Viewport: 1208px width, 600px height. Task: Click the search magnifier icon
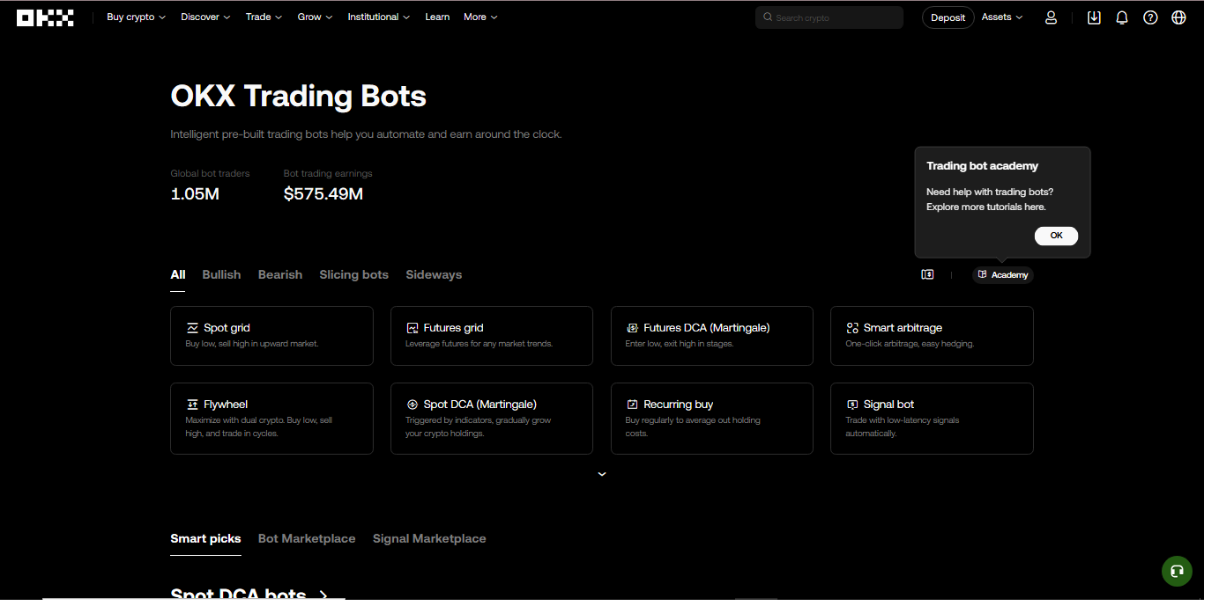pos(768,17)
